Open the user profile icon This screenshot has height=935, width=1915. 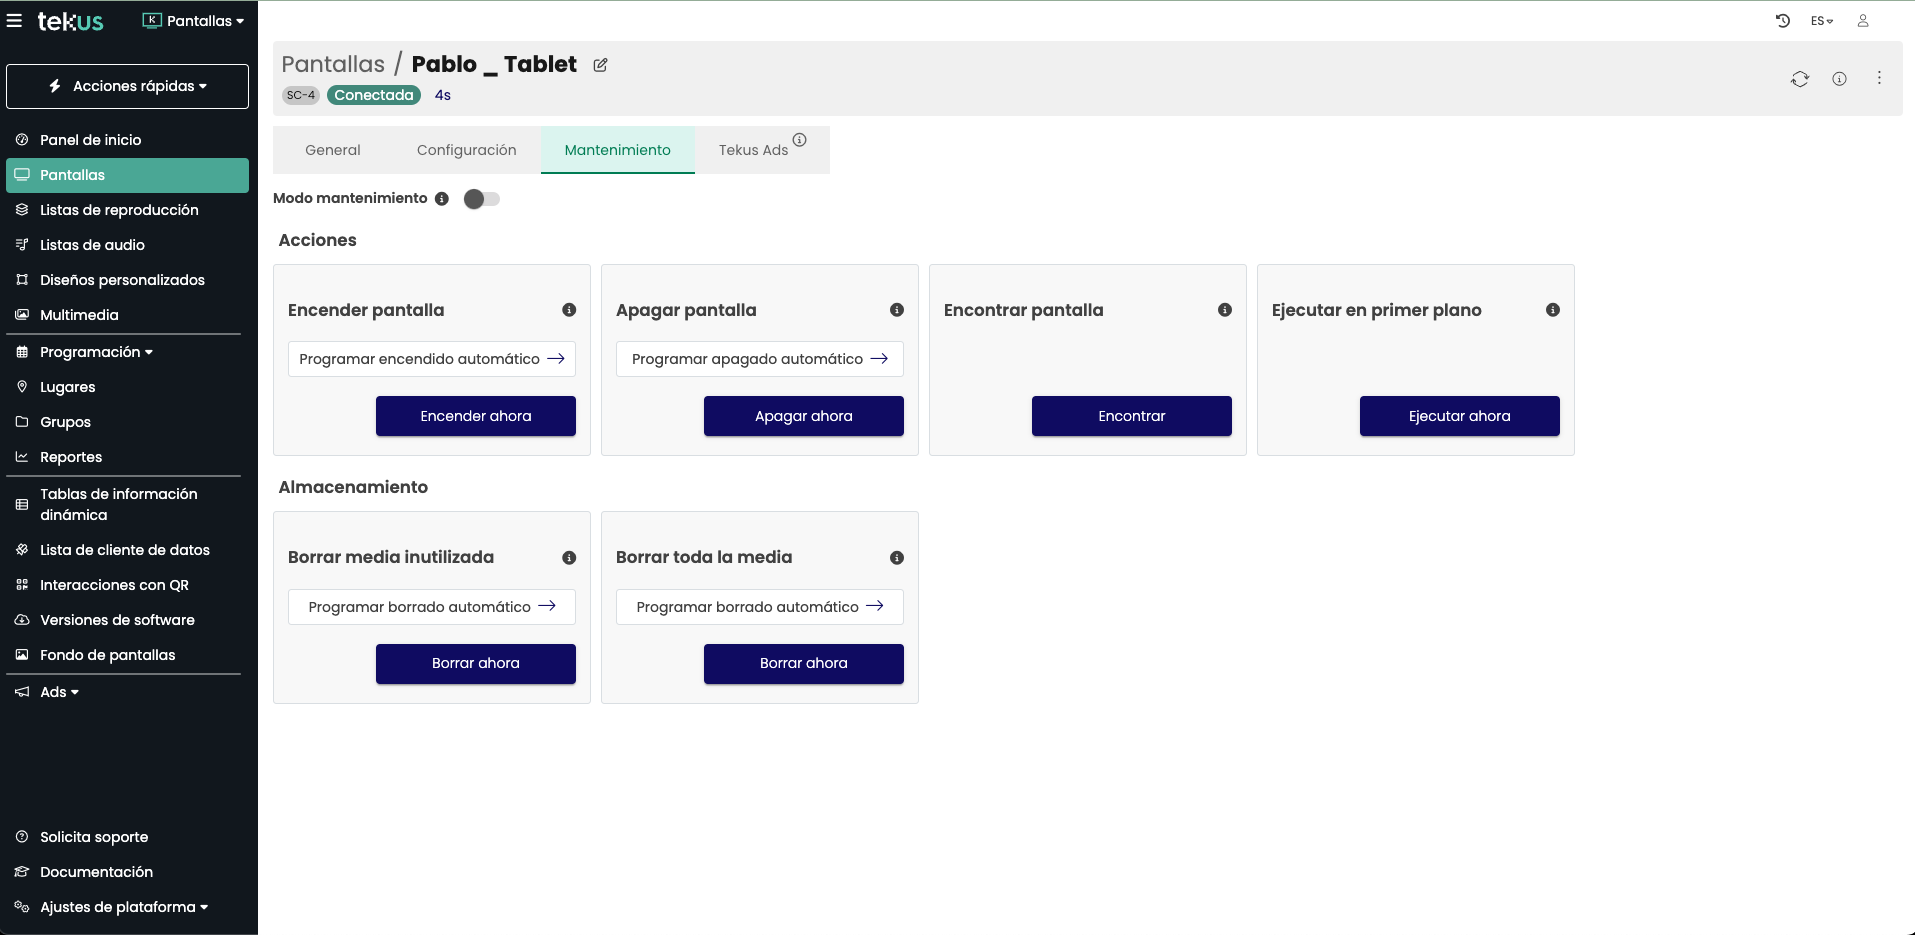(1863, 21)
